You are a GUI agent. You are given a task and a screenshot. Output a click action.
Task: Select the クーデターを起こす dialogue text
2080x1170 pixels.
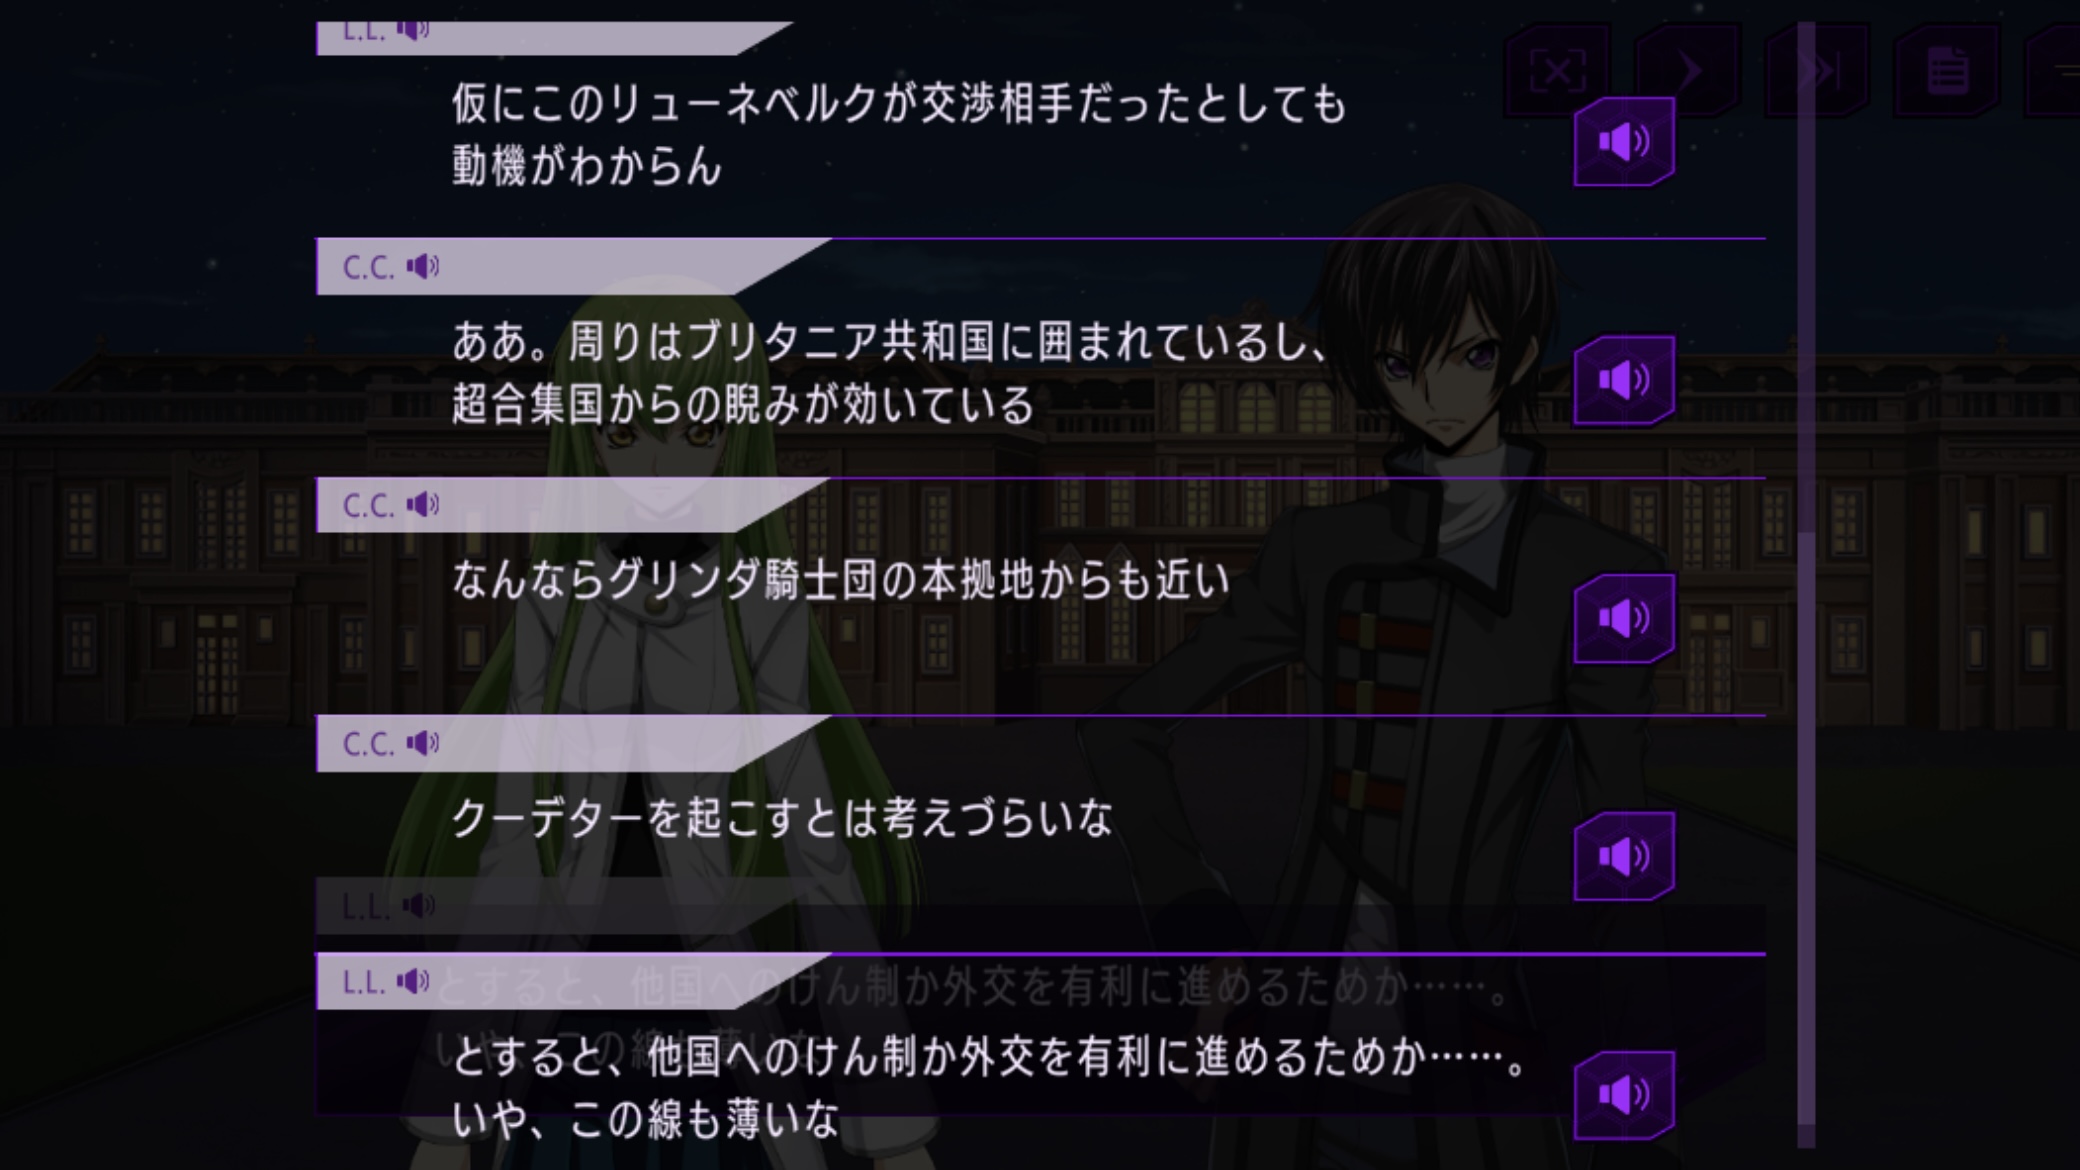click(782, 819)
